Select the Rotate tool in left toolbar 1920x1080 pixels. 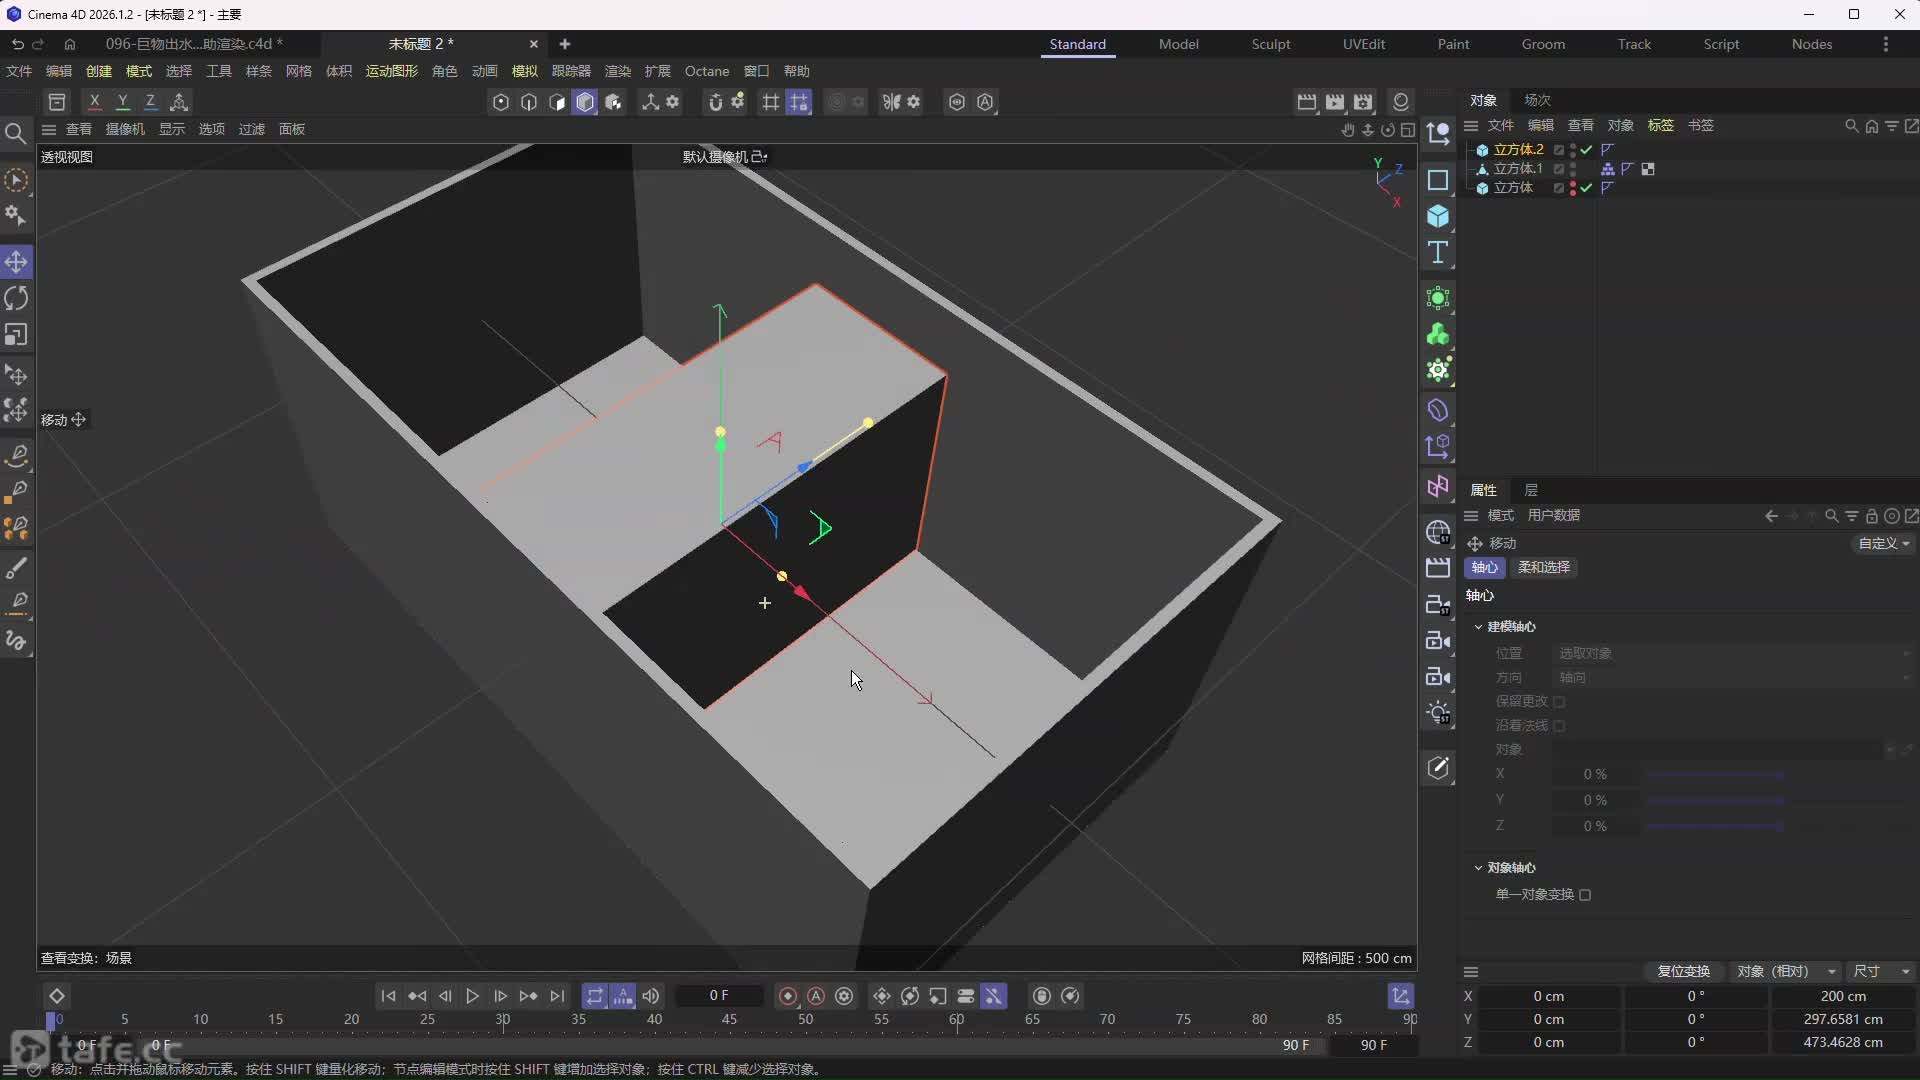[x=16, y=298]
